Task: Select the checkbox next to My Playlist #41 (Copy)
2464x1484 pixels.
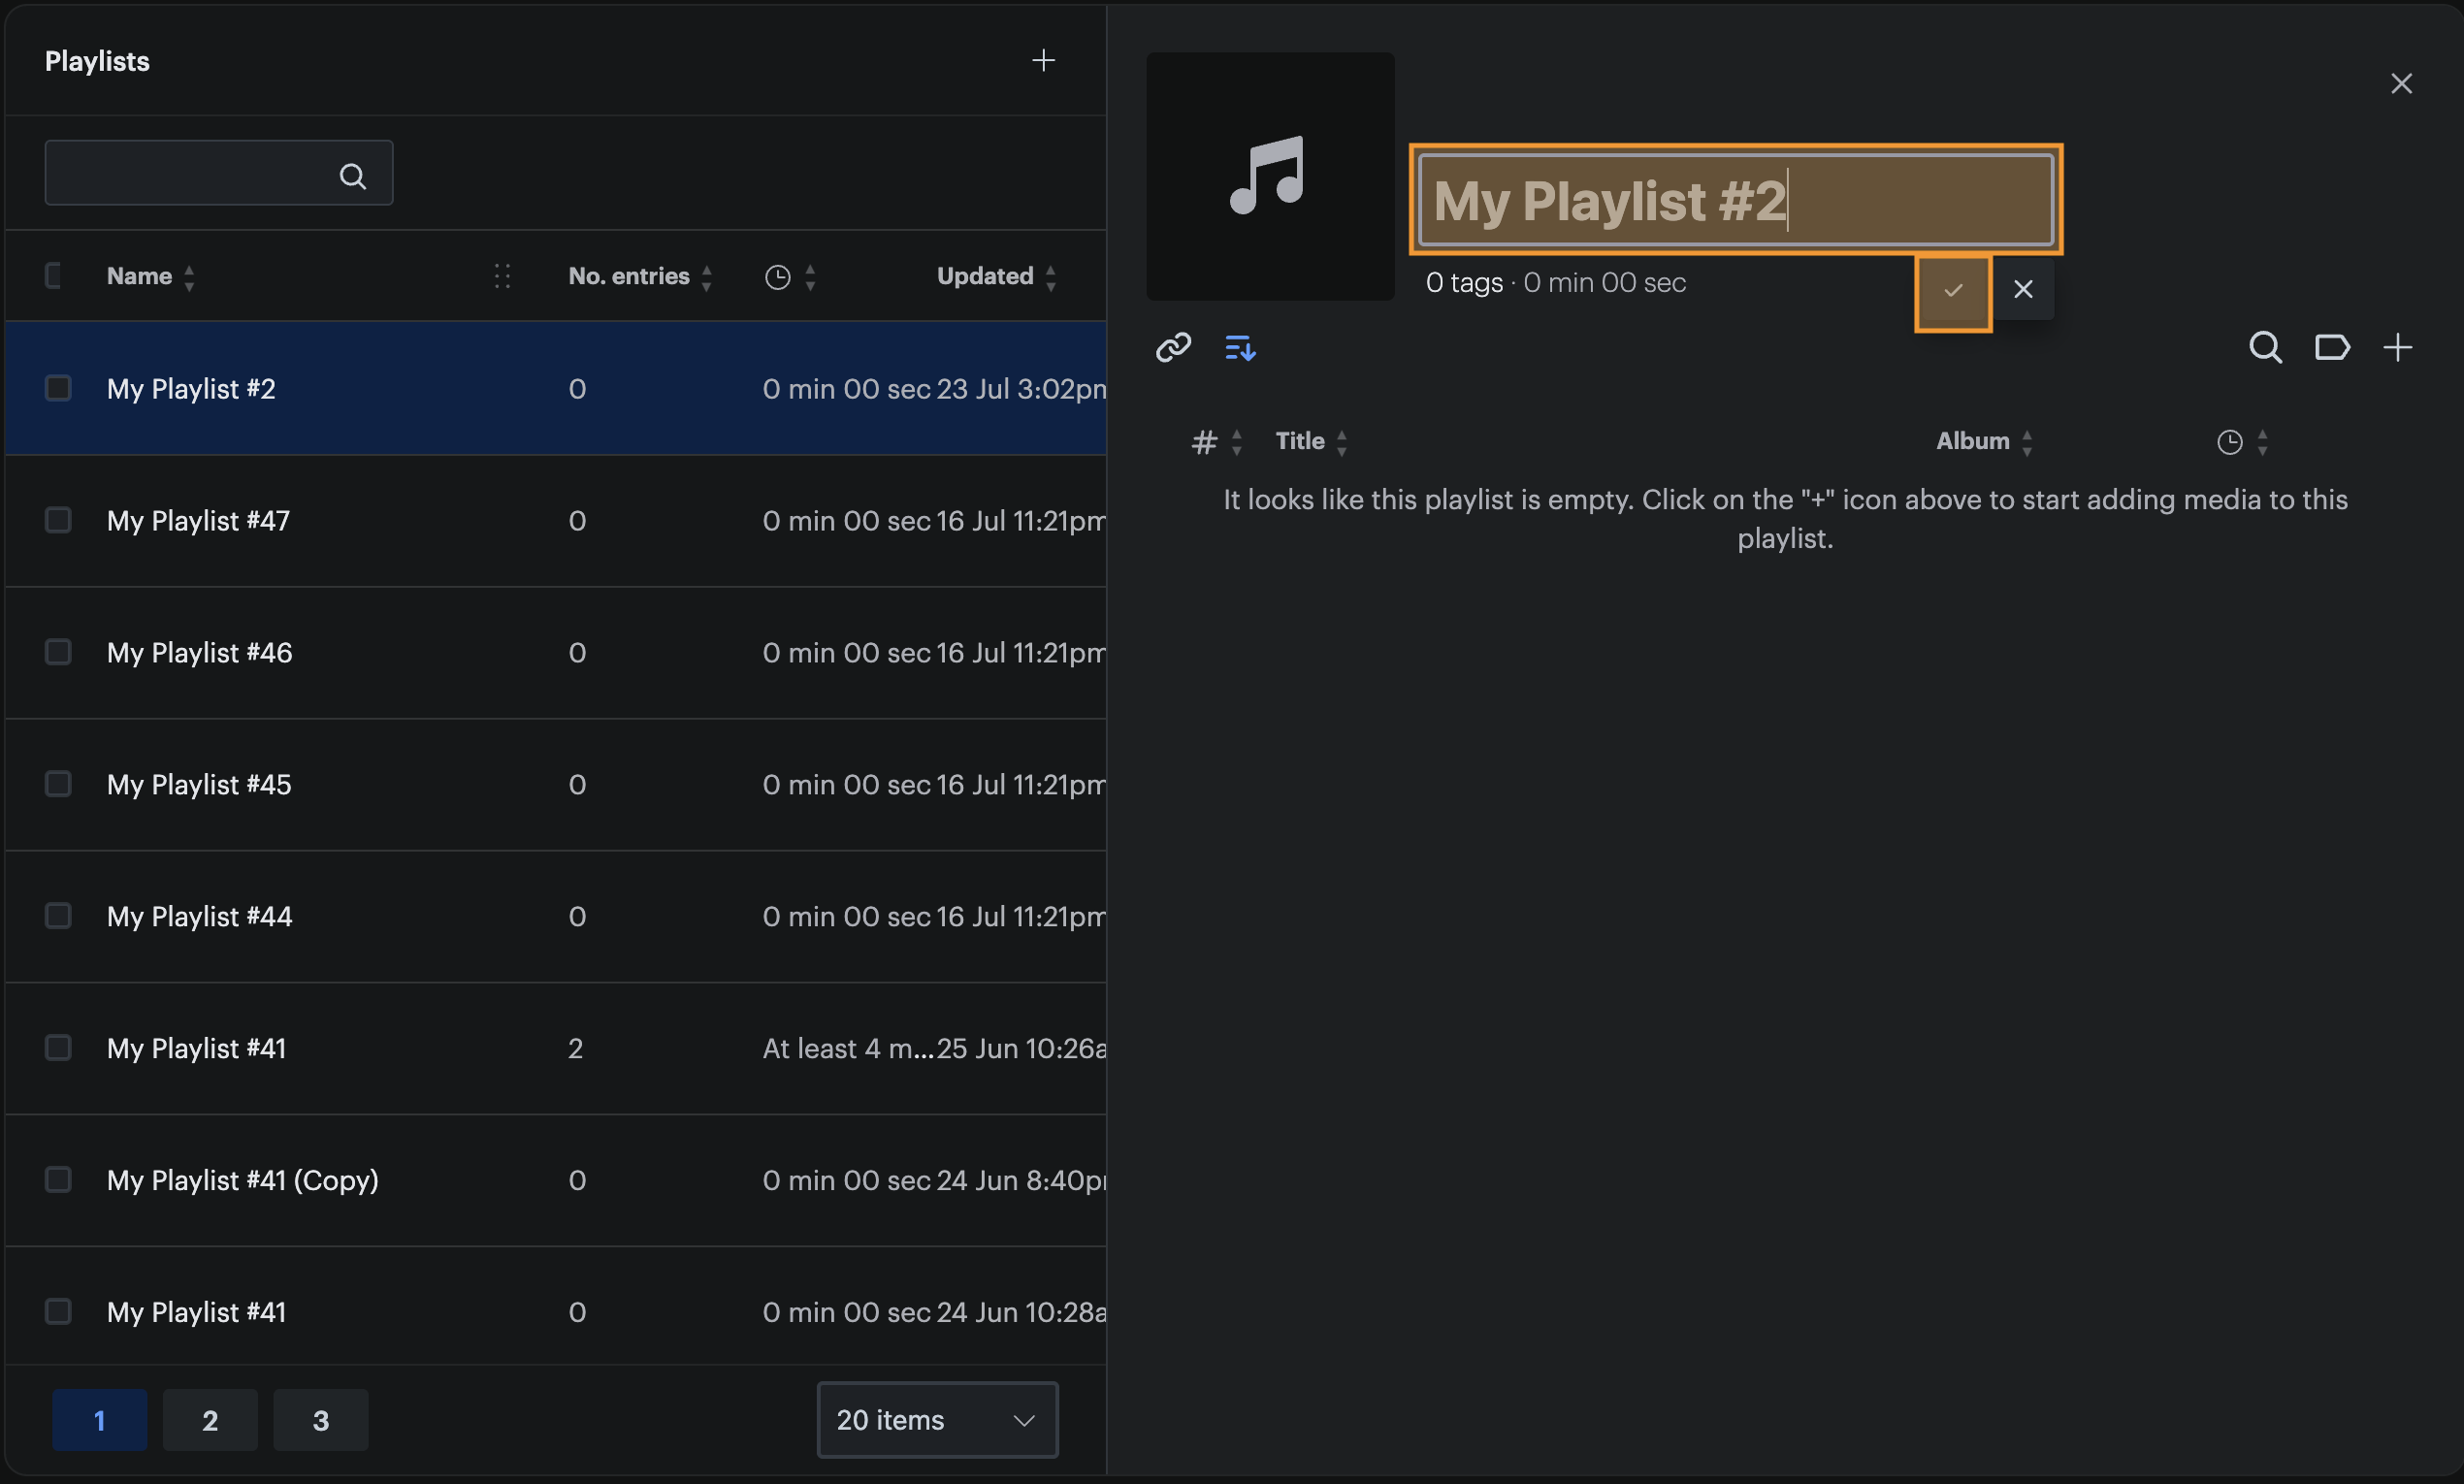Action: coord(58,1180)
